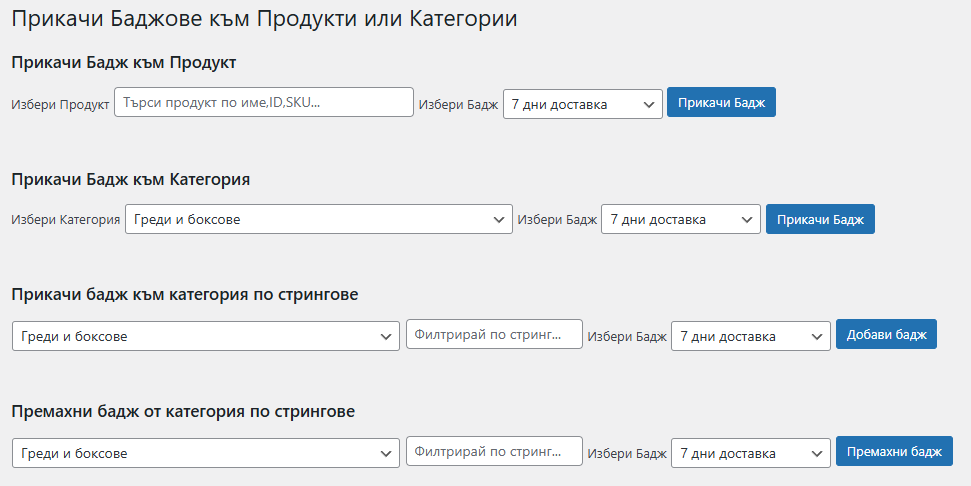Image resolution: width=971 pixels, height=486 pixels.
Task: Open badge dropdown next to Премахни бадж button
Action: (x=751, y=453)
